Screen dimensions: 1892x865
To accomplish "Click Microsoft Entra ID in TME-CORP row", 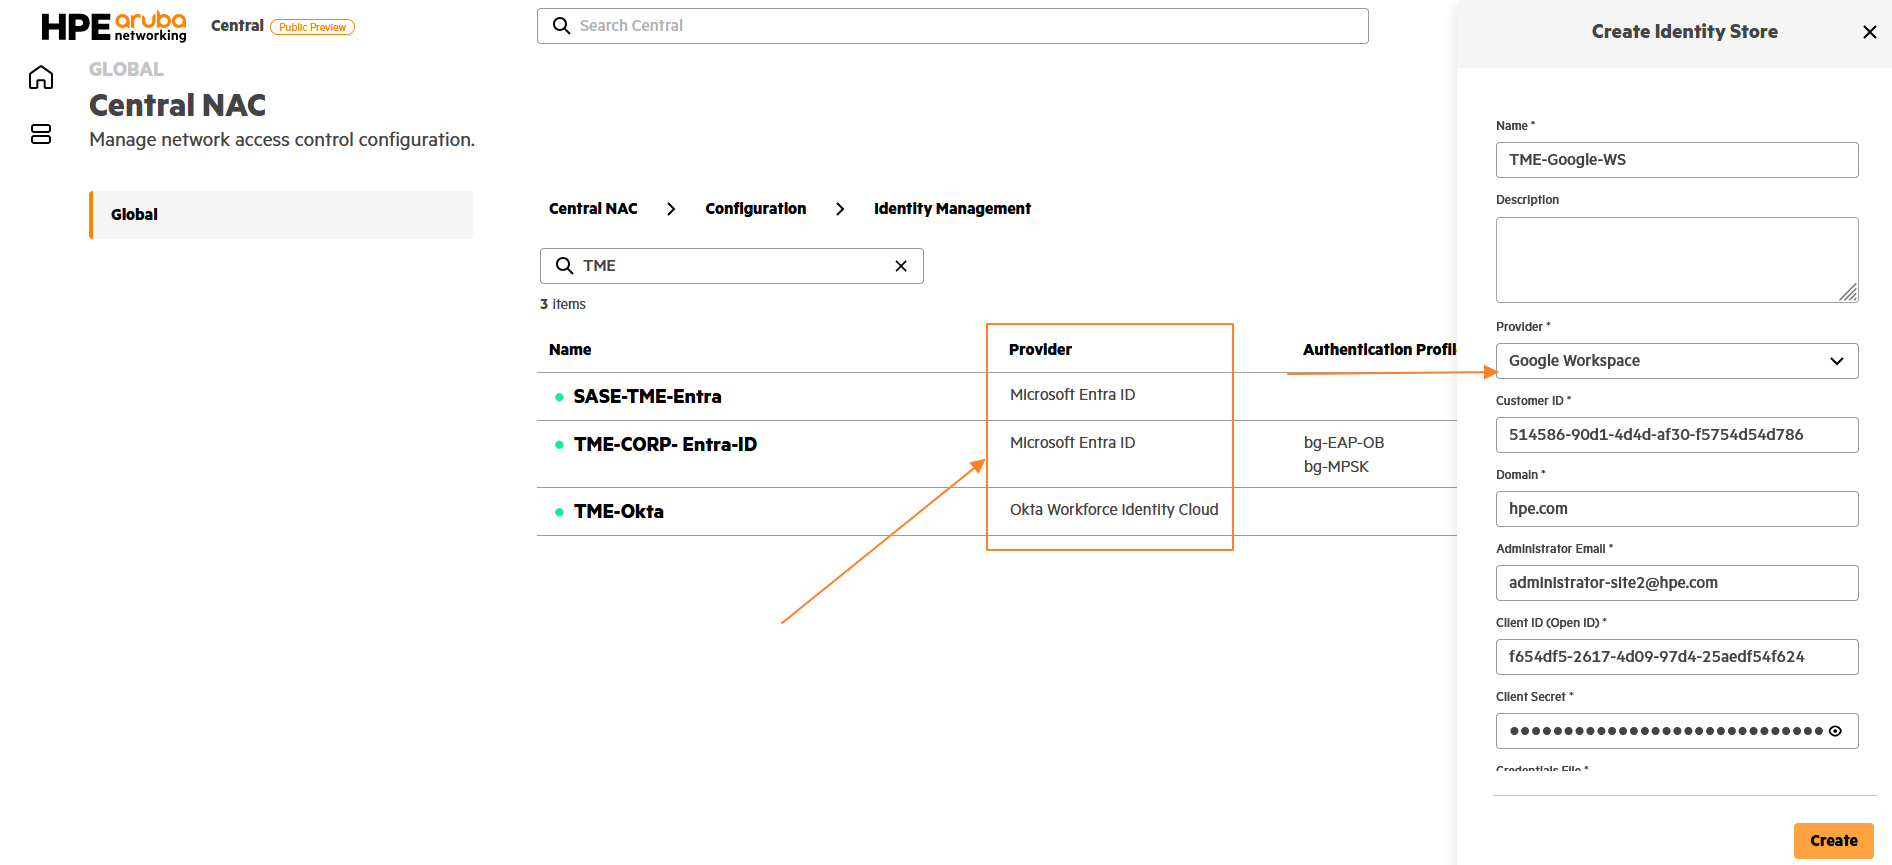I will [1072, 443].
